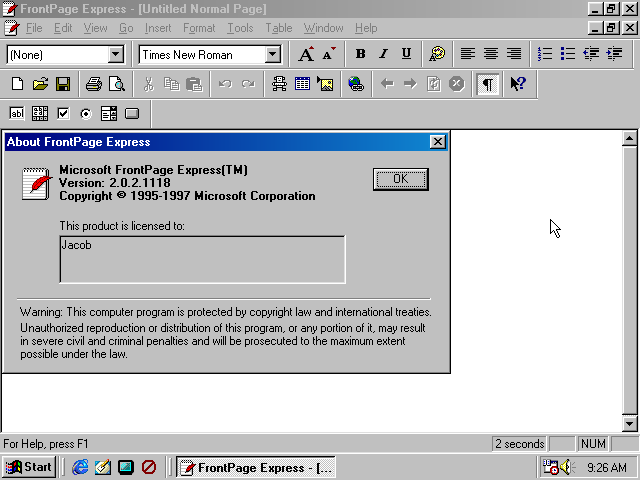Image resolution: width=640 pixels, height=480 pixels.
Task: Close the About FrontPage Express dialog
Action: click(x=438, y=142)
